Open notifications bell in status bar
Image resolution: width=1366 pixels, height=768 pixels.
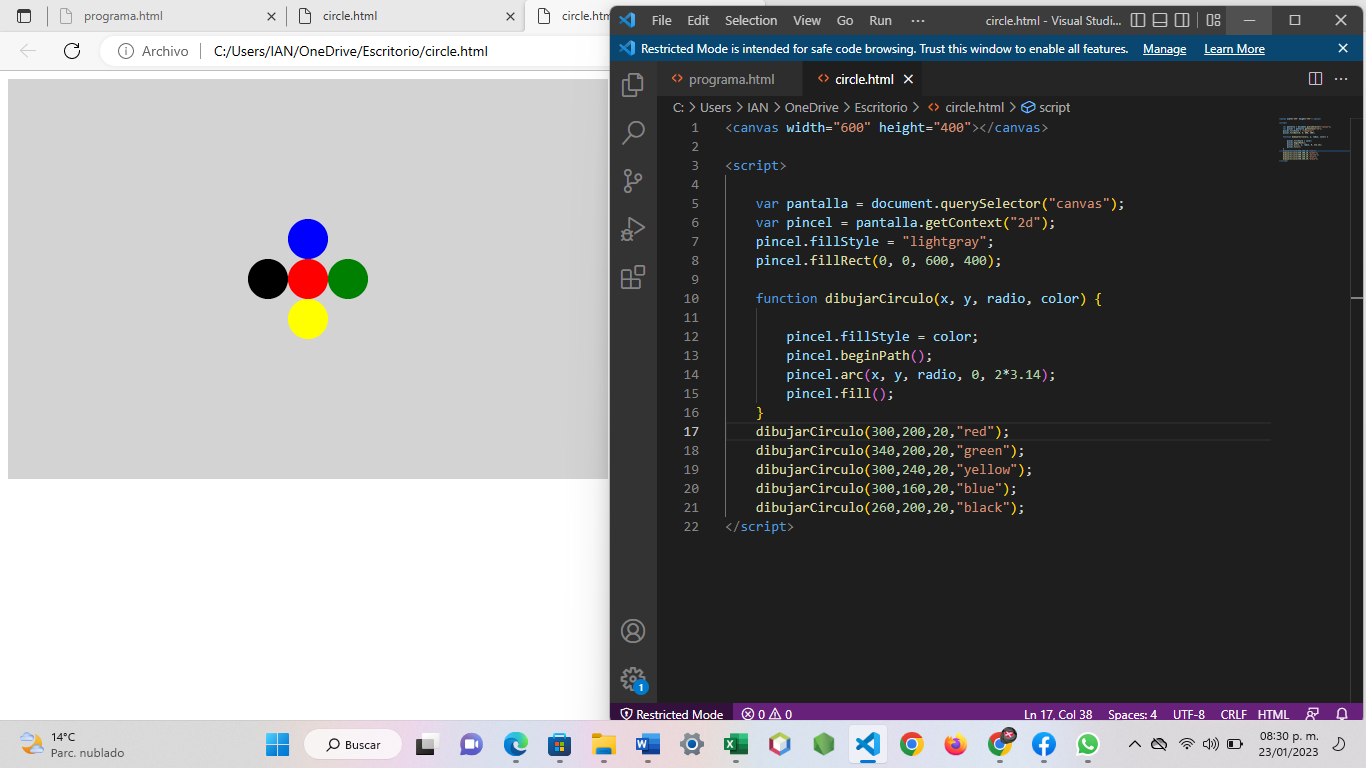click(1342, 714)
